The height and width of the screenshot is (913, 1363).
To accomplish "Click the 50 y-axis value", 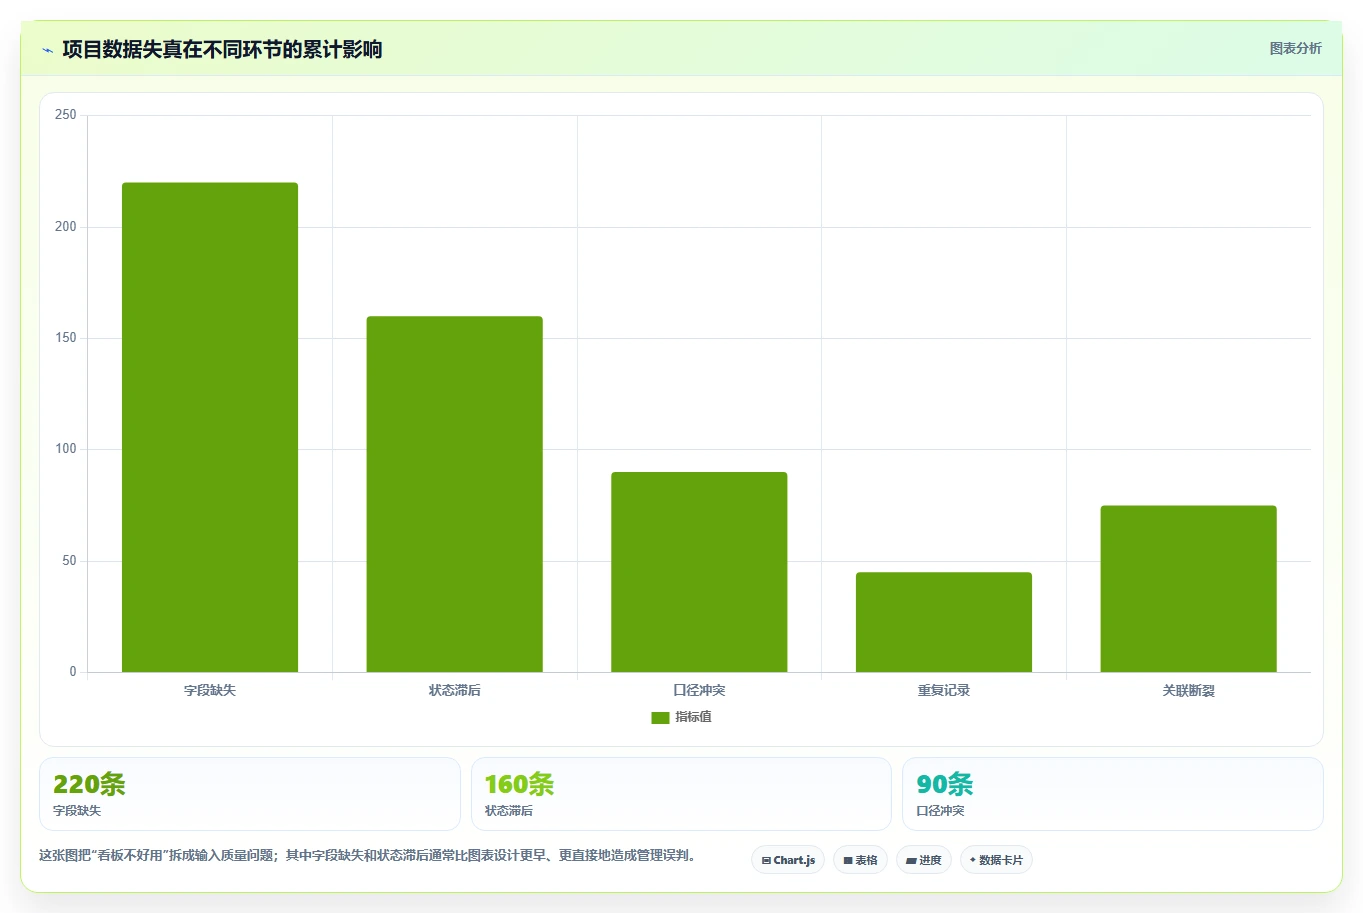I will (69, 561).
